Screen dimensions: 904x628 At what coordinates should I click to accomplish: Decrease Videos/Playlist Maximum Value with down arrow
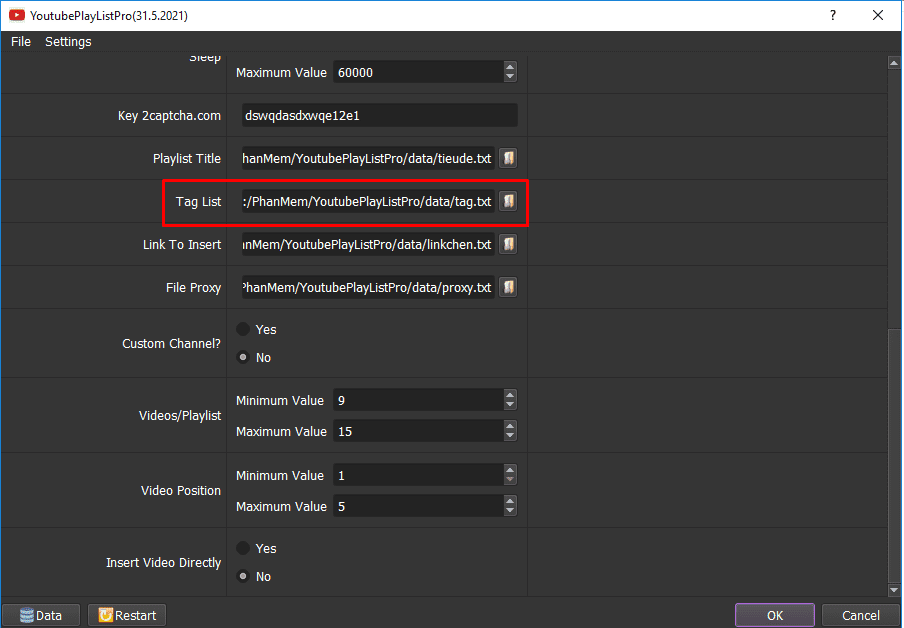[510, 437]
